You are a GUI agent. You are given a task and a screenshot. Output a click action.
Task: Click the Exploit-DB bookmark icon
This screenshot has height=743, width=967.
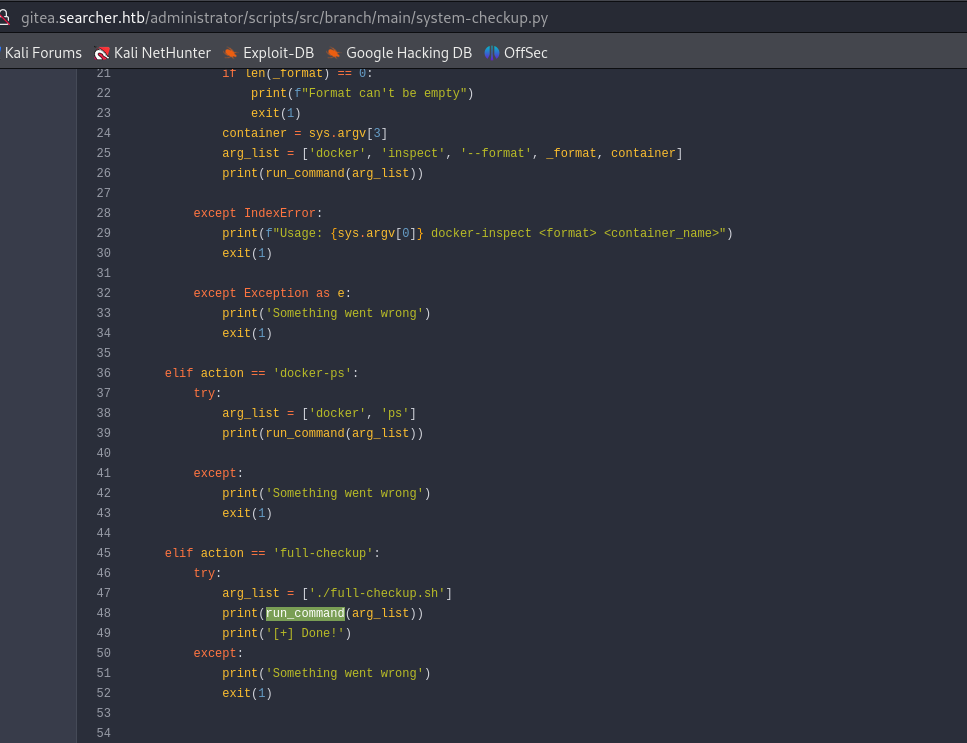pos(230,54)
